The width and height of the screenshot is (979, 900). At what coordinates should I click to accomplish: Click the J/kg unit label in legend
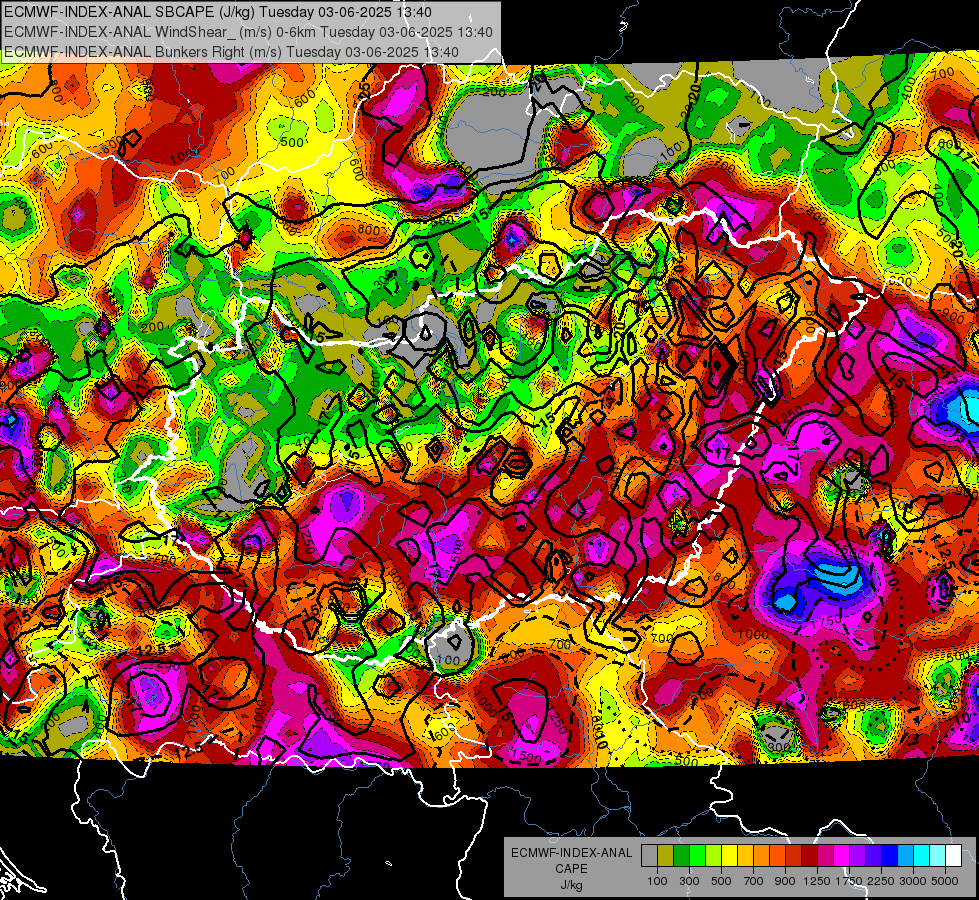pyautogui.click(x=571, y=885)
